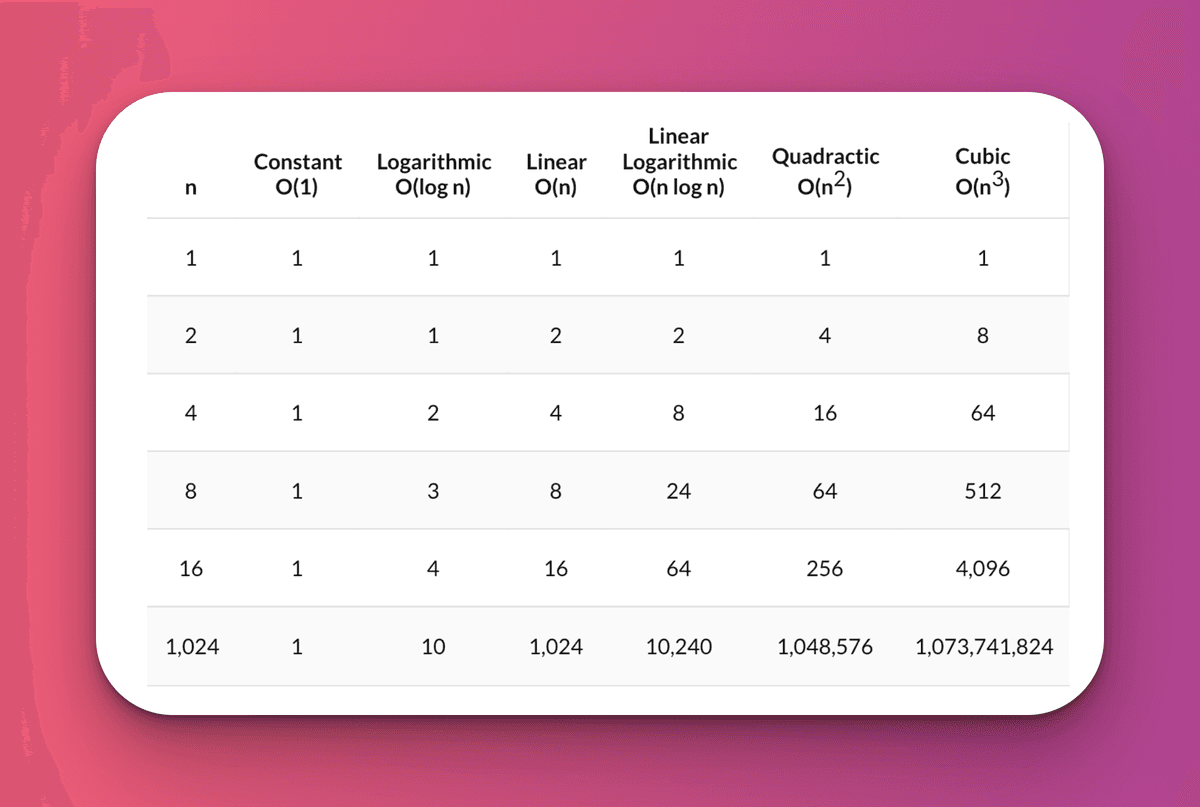Select the cell showing 512
The width and height of the screenshot is (1200, 807).
[983, 491]
